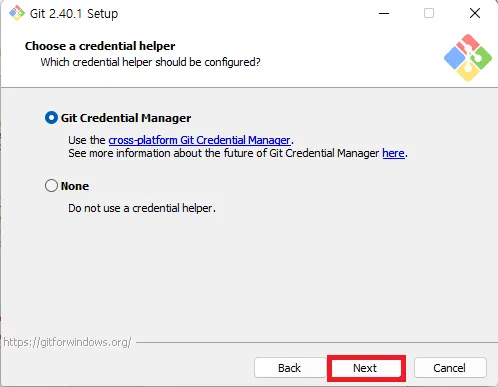Click the large Git logo in the header

tap(468, 58)
